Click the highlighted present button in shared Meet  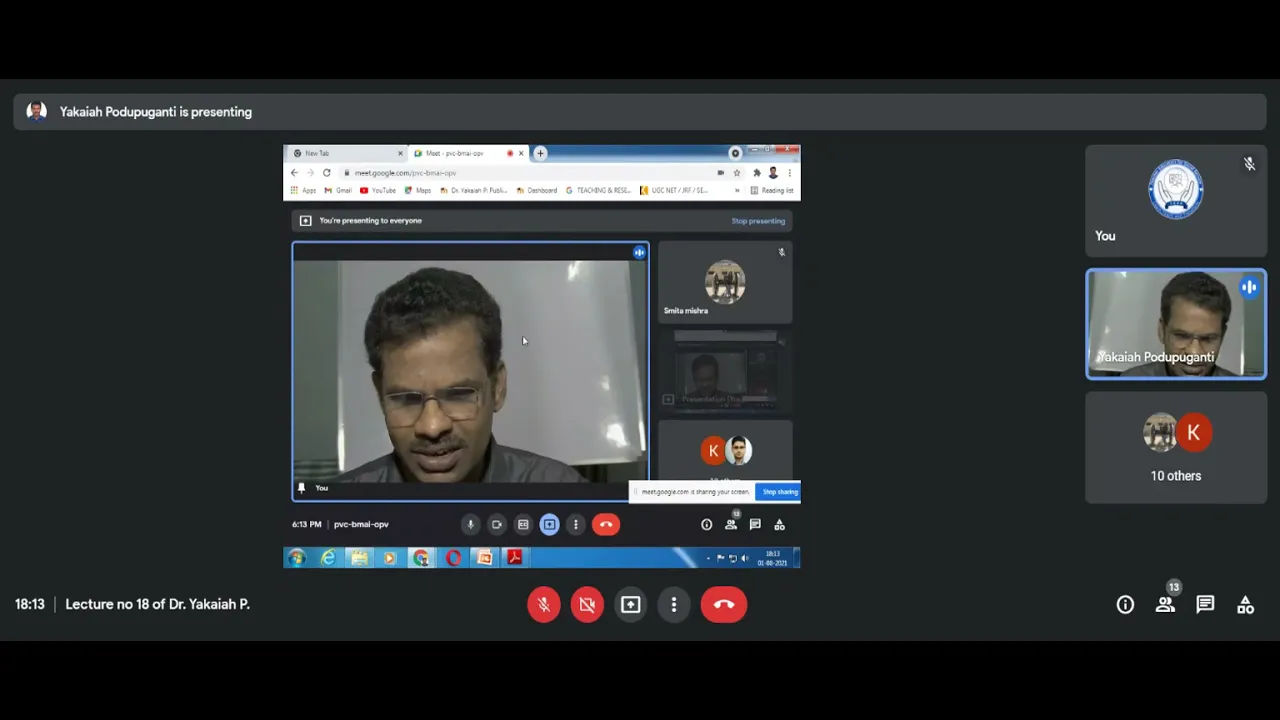click(549, 524)
